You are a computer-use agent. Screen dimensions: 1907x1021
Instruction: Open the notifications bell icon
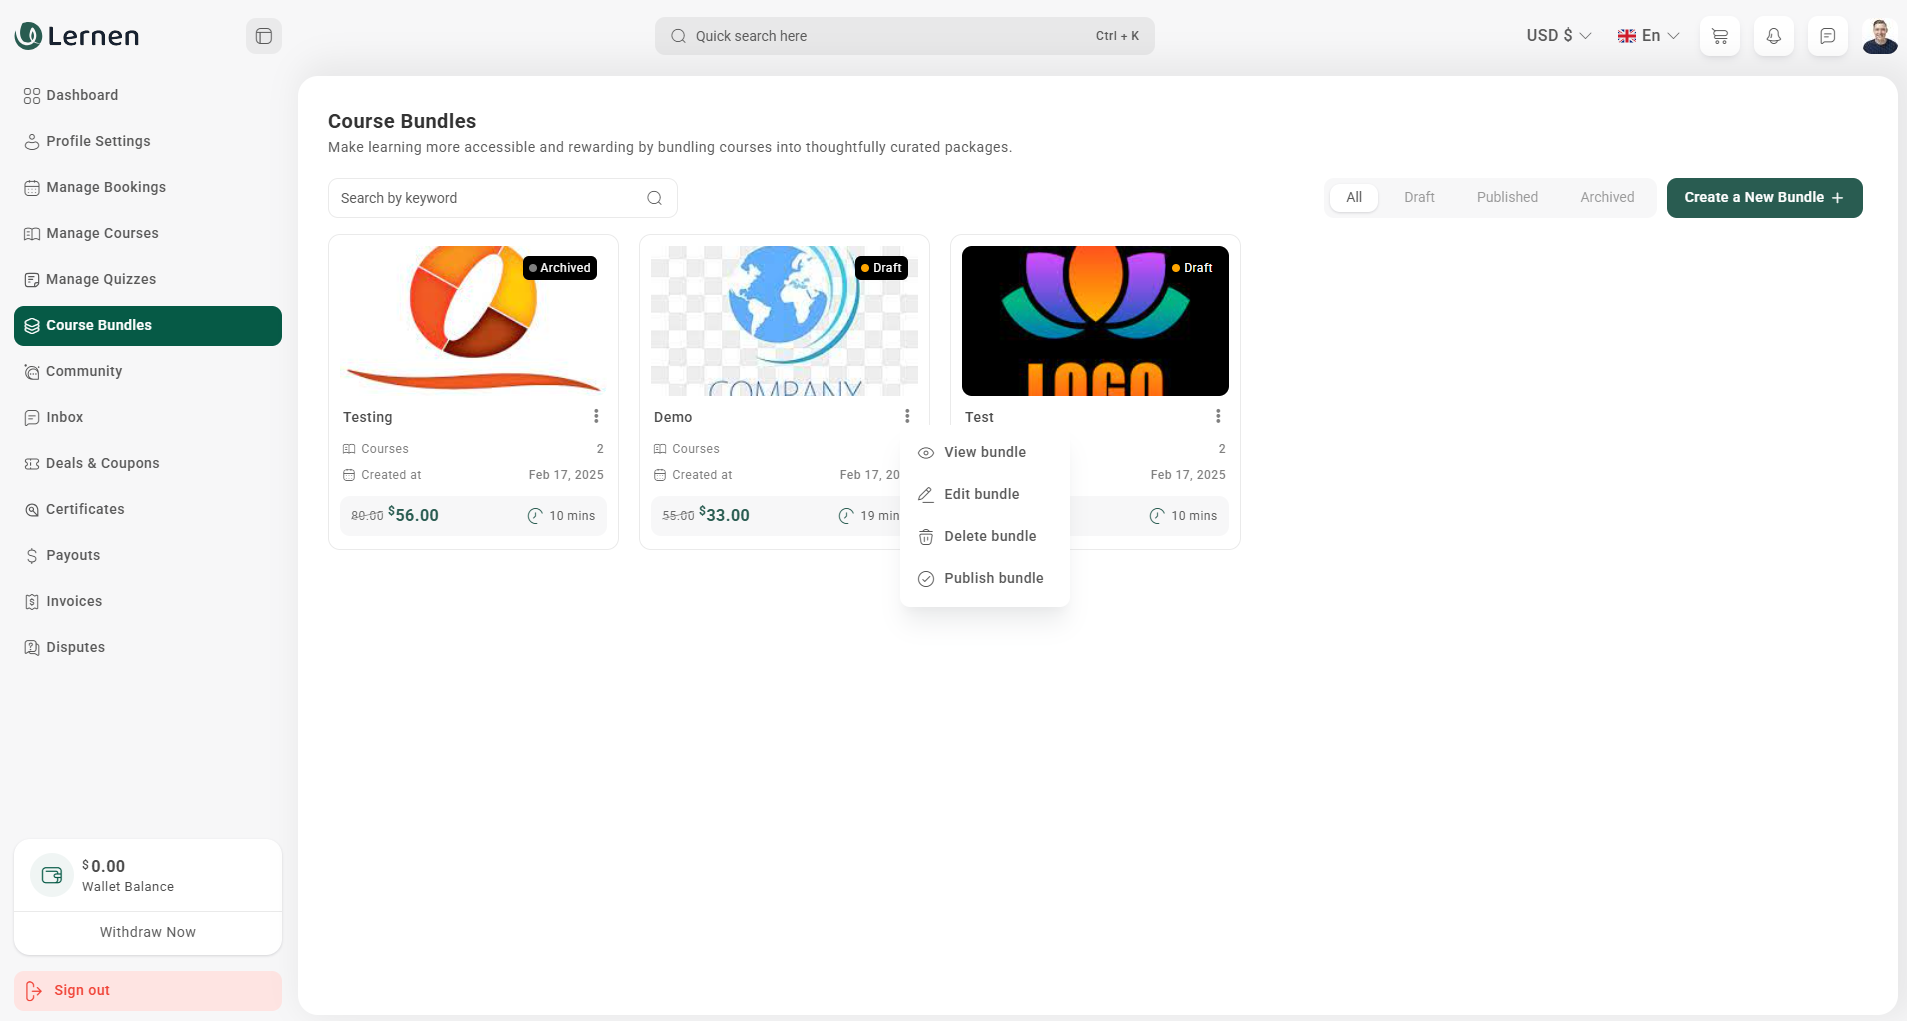tap(1772, 35)
